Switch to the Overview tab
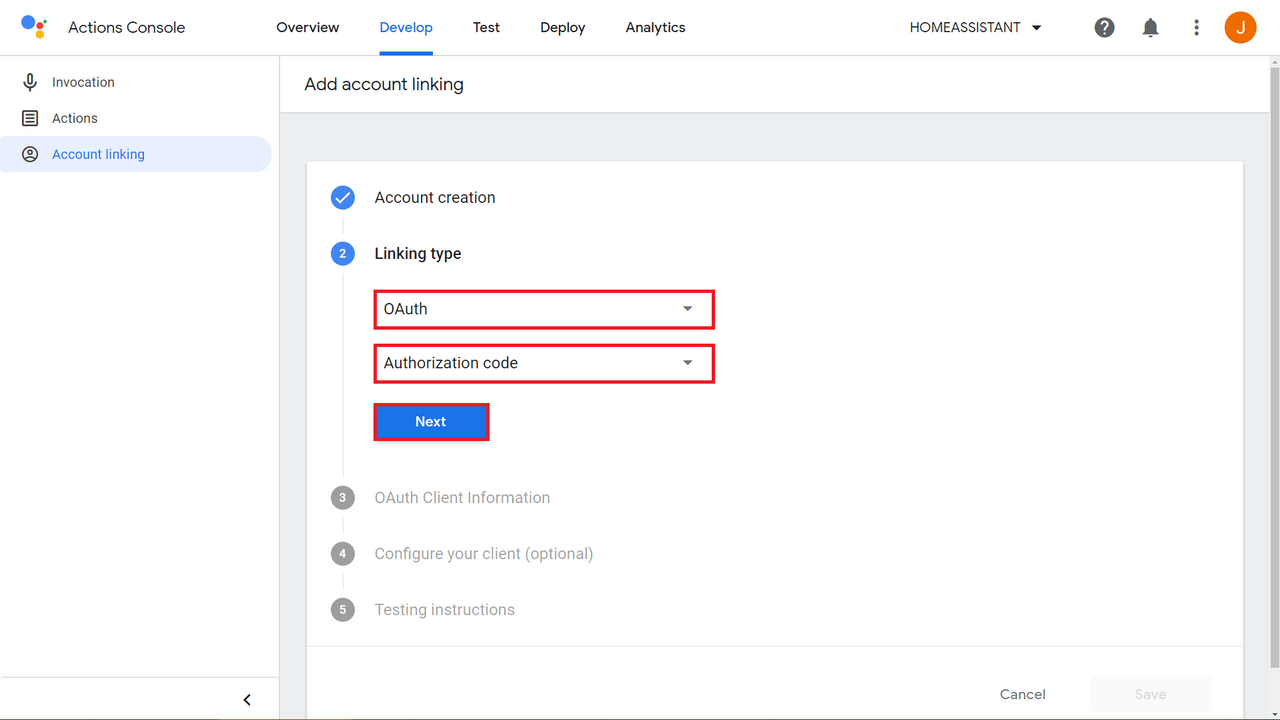Viewport: 1280px width, 720px height. (308, 28)
